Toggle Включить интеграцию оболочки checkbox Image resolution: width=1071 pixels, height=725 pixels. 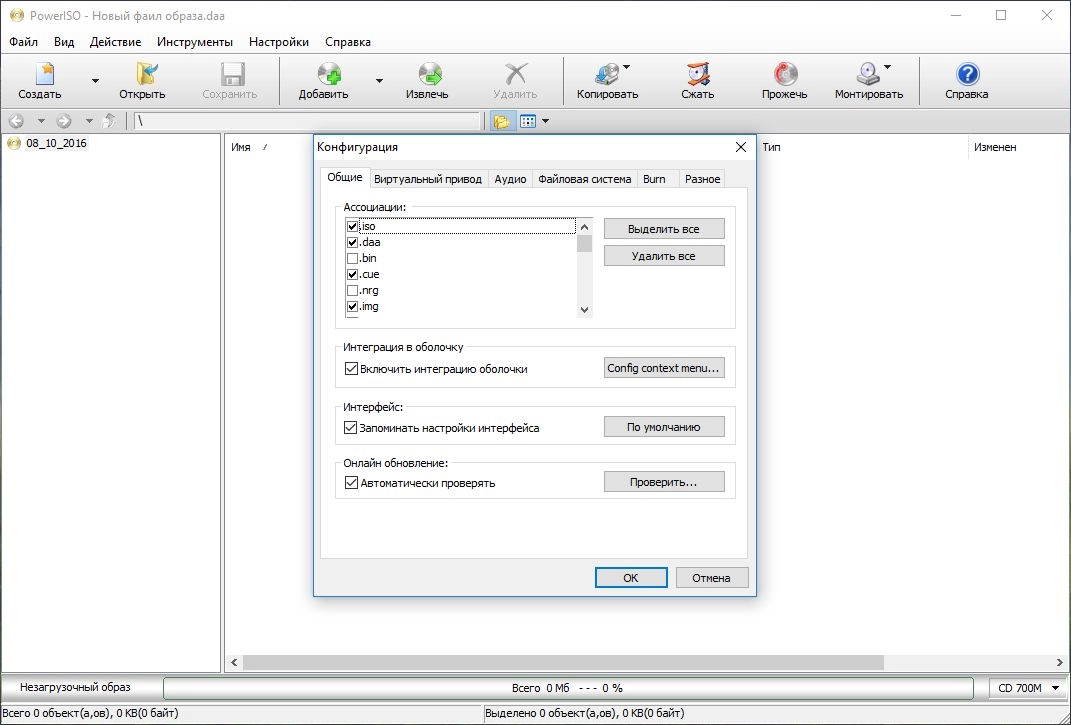coord(351,369)
